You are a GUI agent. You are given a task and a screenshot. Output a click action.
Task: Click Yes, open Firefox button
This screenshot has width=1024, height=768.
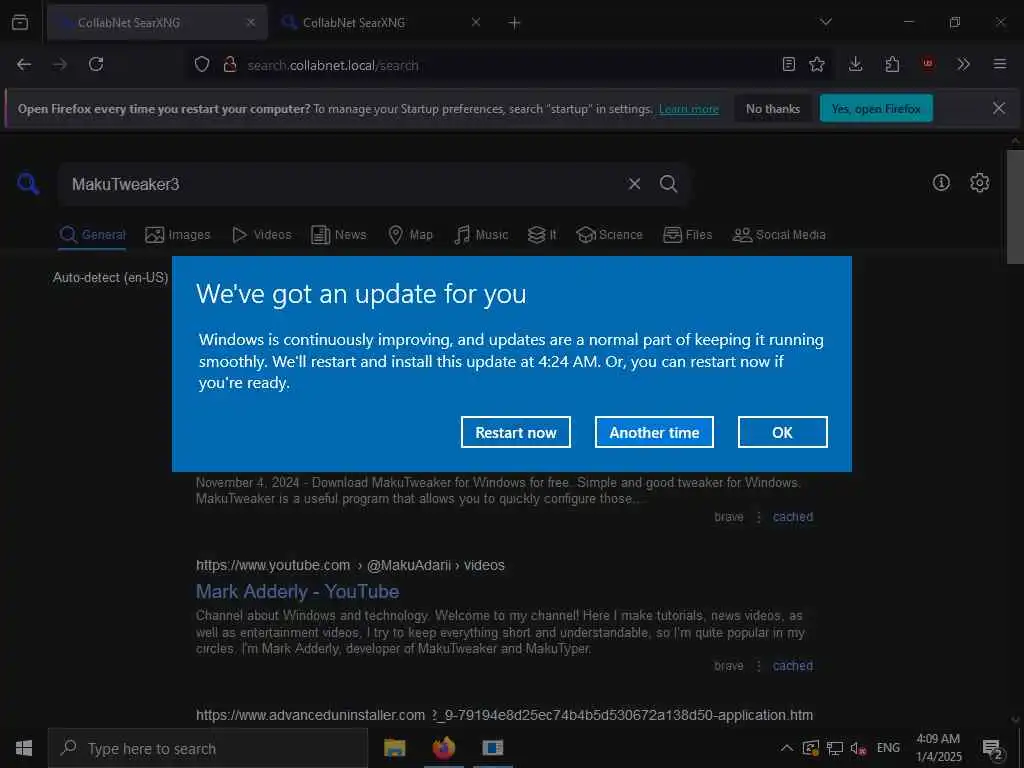click(x=876, y=109)
